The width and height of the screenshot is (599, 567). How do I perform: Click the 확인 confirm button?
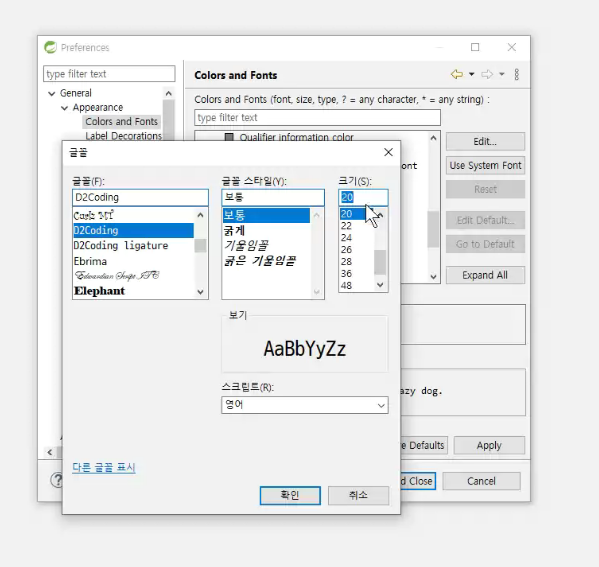(x=290, y=496)
